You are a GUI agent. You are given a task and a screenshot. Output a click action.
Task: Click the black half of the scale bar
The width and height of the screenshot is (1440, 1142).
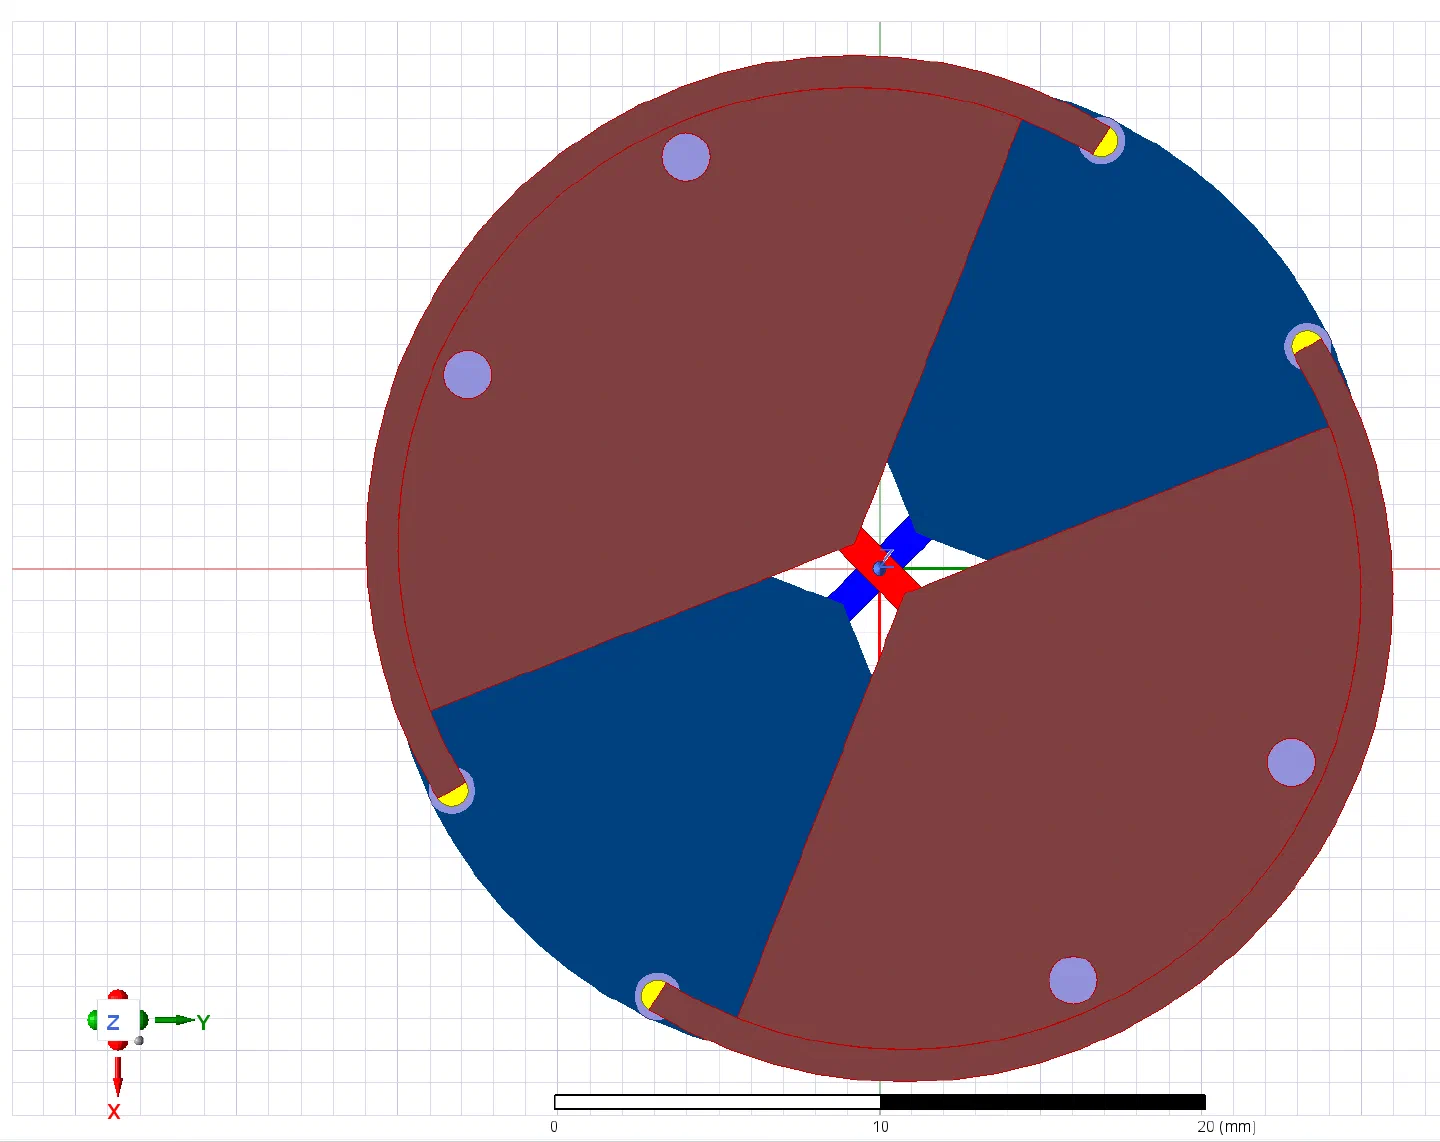(x=1043, y=1102)
